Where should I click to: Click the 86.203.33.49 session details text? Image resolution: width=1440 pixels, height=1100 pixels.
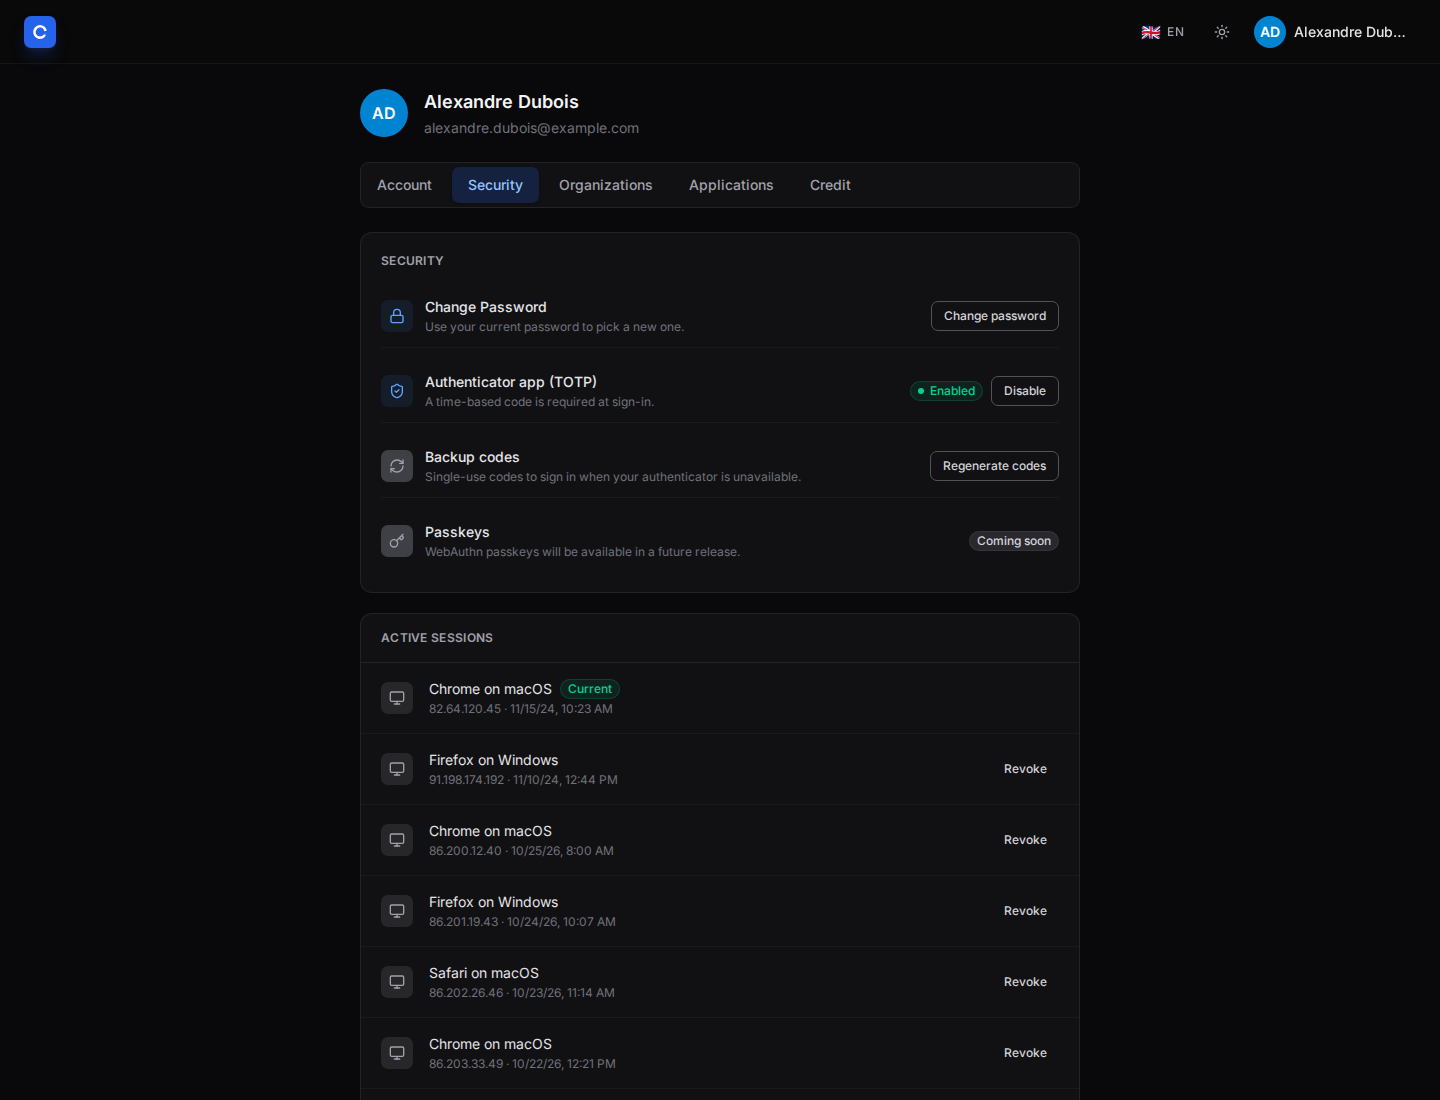(522, 1064)
